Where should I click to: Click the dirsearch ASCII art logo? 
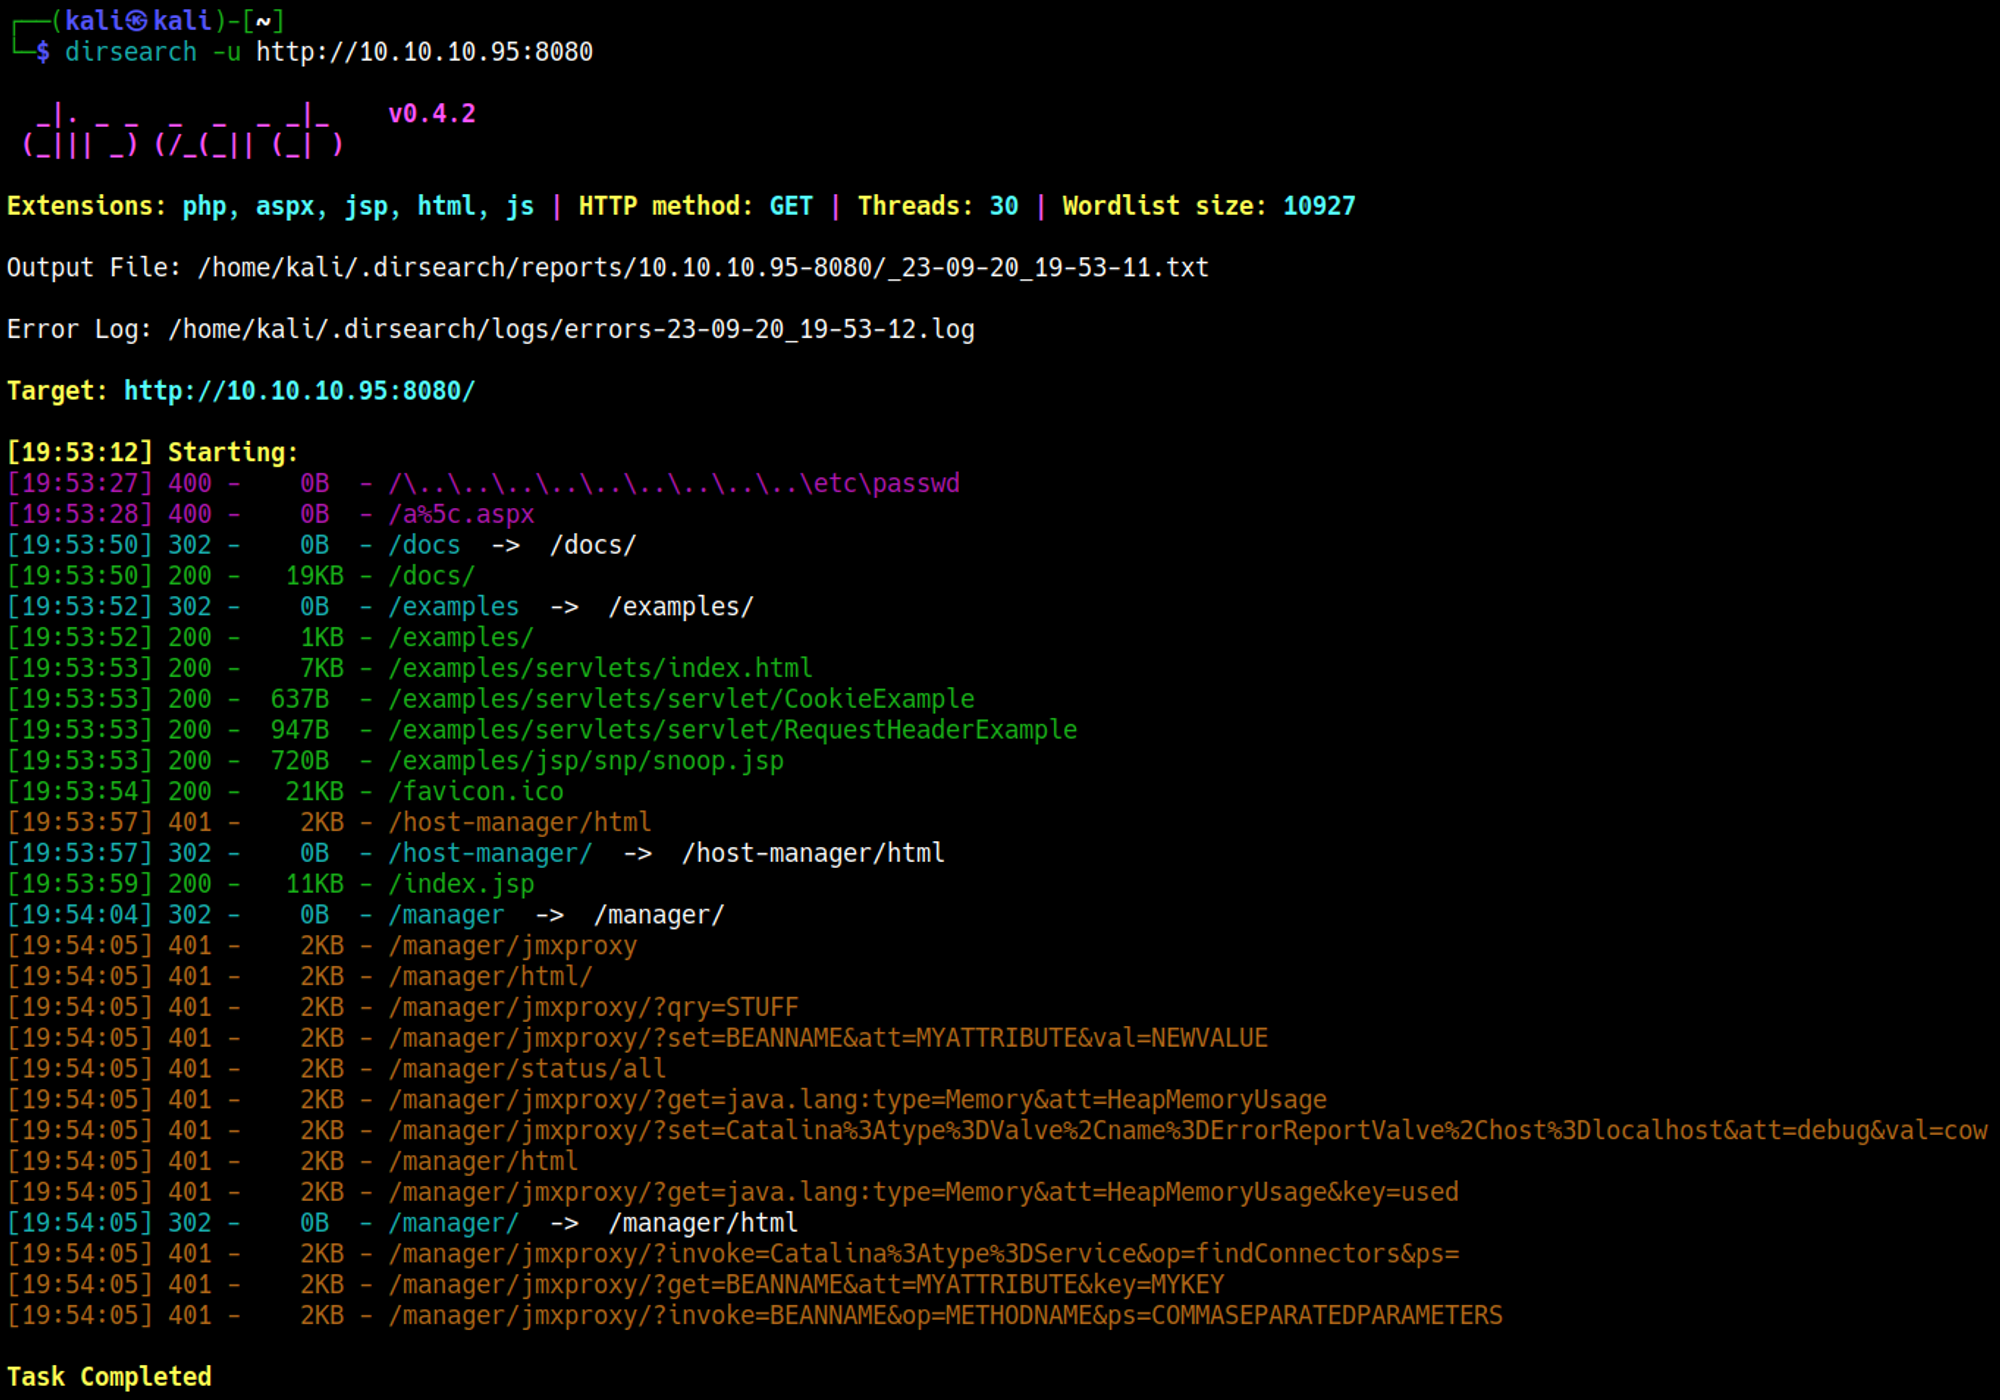[x=183, y=132]
